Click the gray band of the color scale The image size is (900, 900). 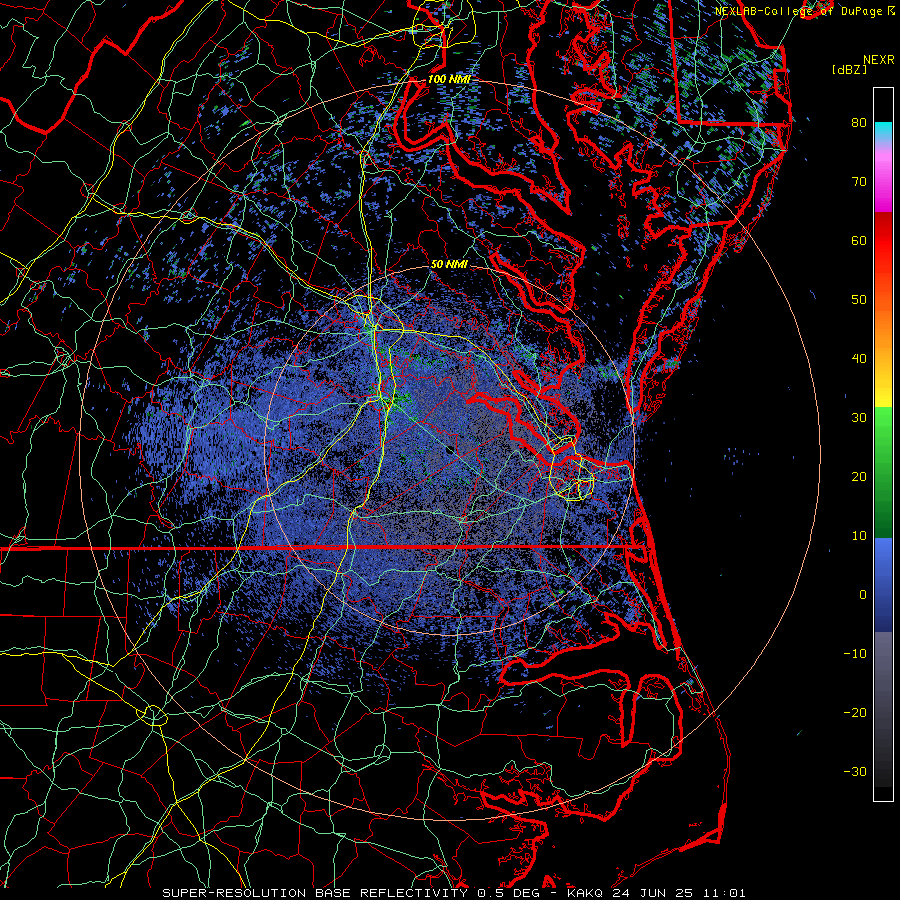coord(883,709)
